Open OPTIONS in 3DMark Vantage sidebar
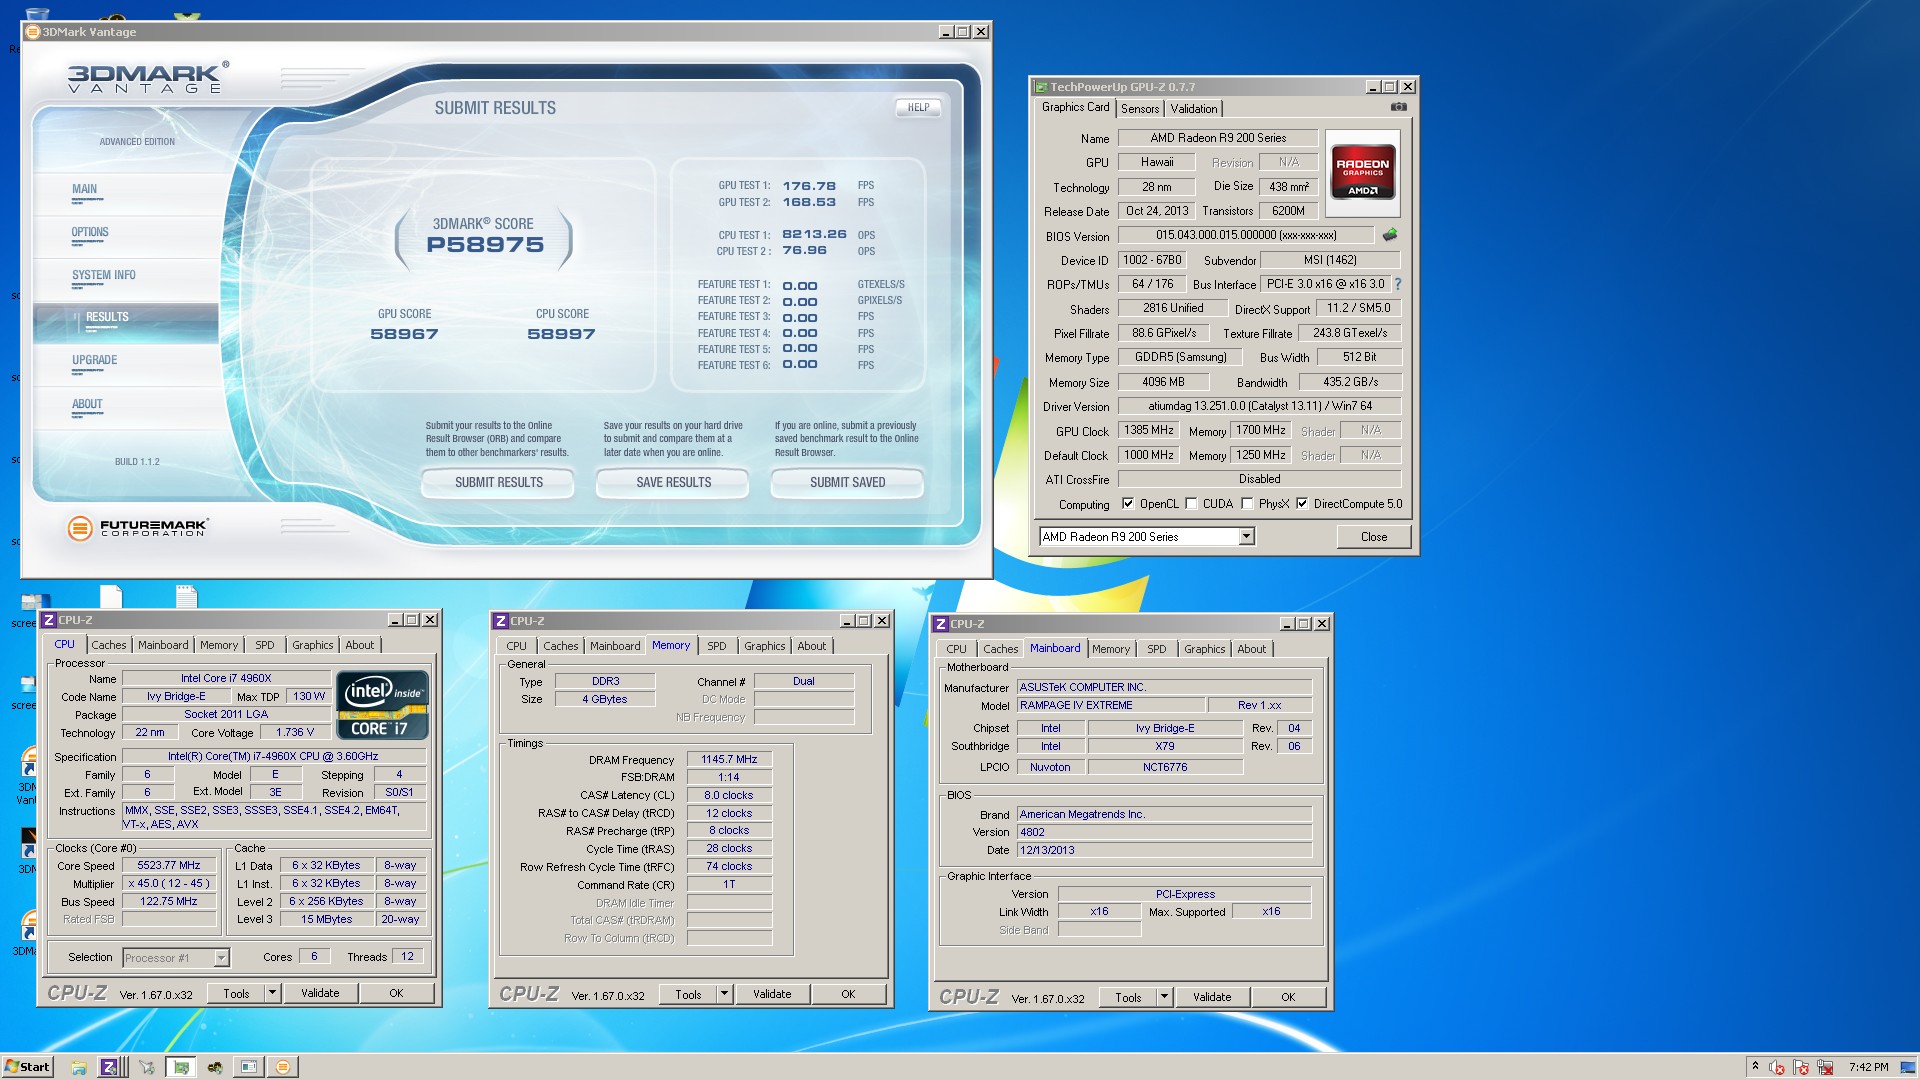The height and width of the screenshot is (1080, 1920). pyautogui.click(x=90, y=233)
